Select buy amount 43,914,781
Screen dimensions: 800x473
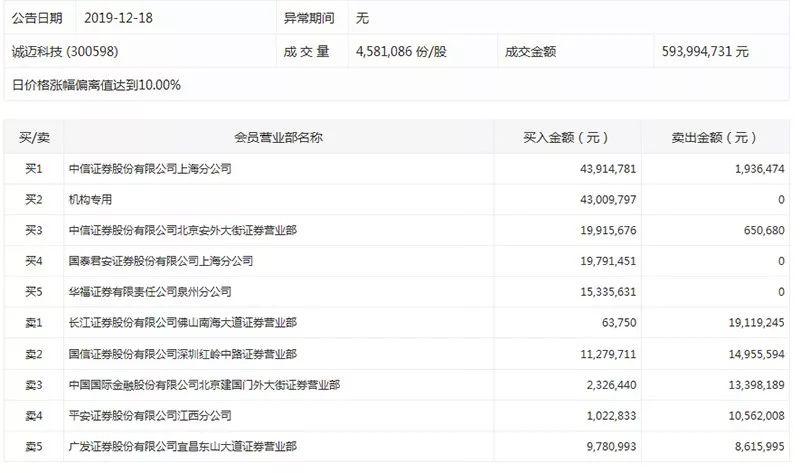pyautogui.click(x=608, y=169)
